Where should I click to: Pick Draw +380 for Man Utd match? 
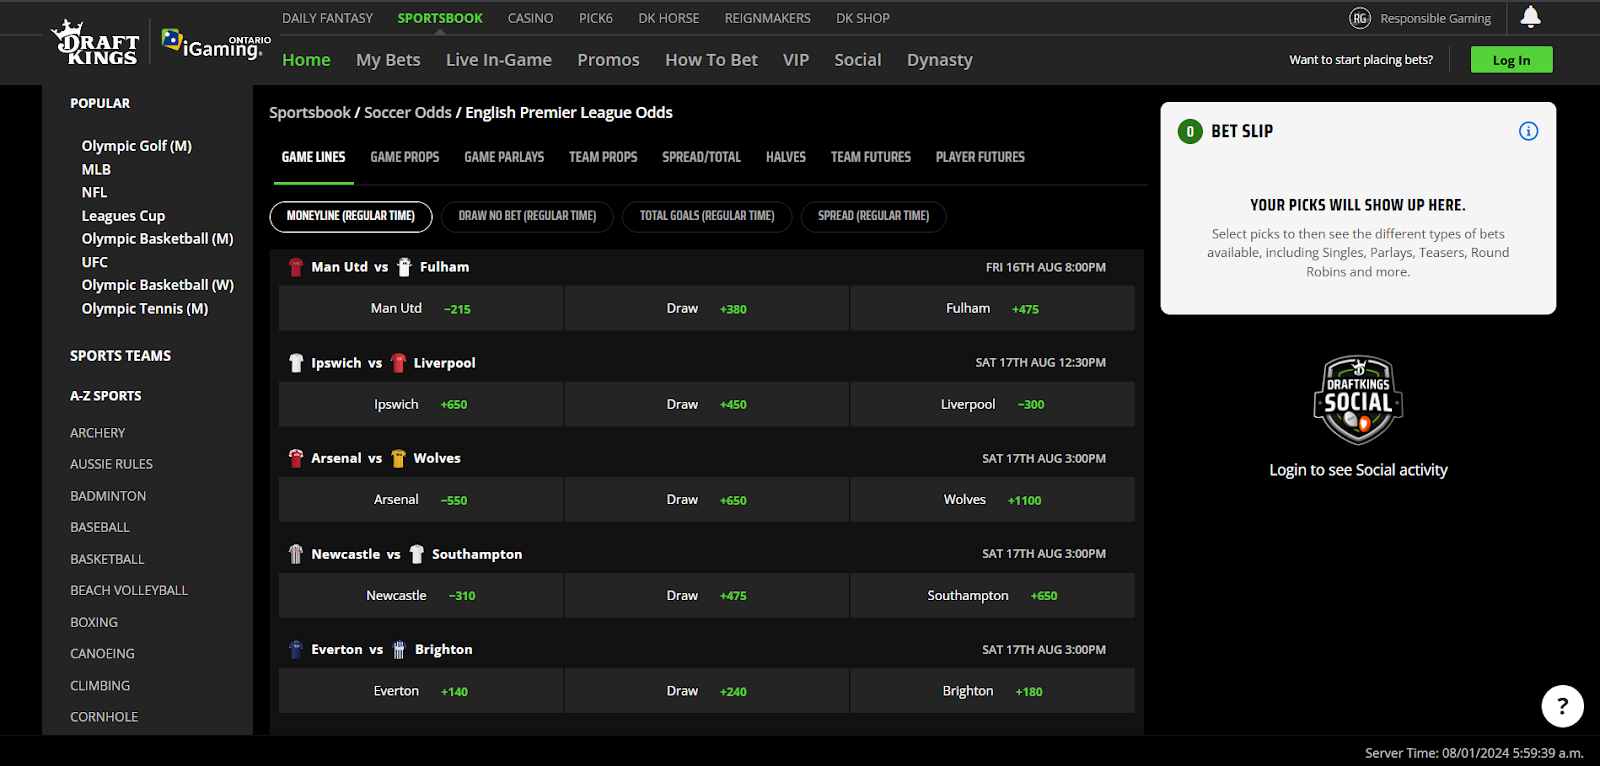click(707, 308)
